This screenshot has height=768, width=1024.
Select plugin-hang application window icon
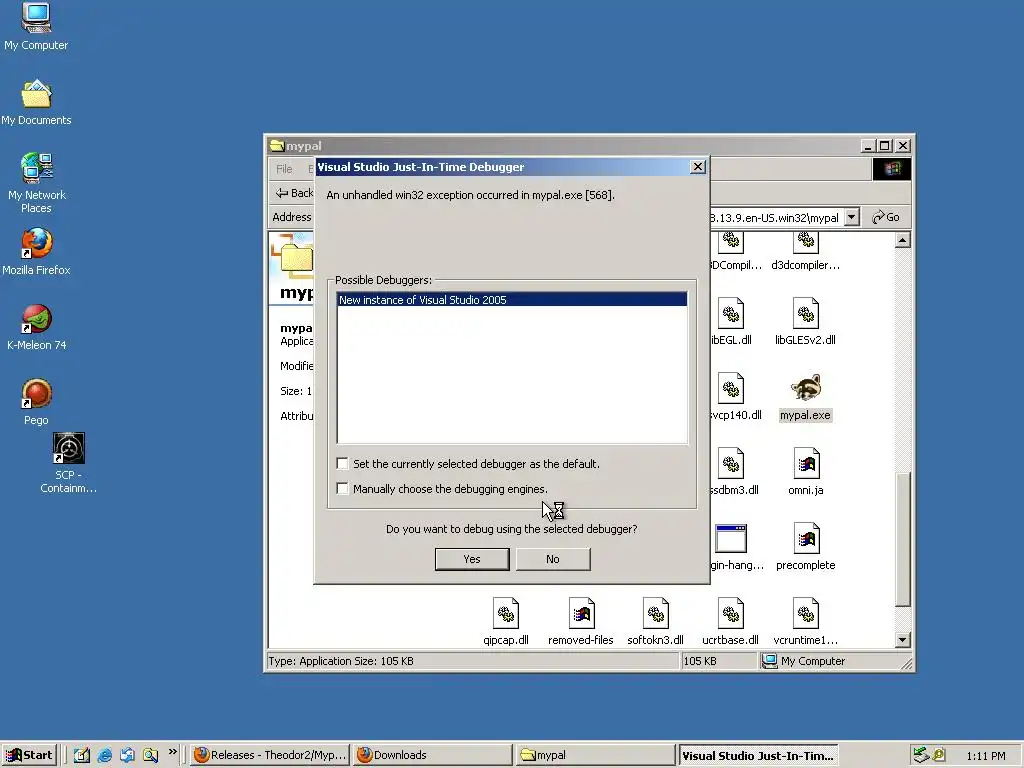(731, 539)
